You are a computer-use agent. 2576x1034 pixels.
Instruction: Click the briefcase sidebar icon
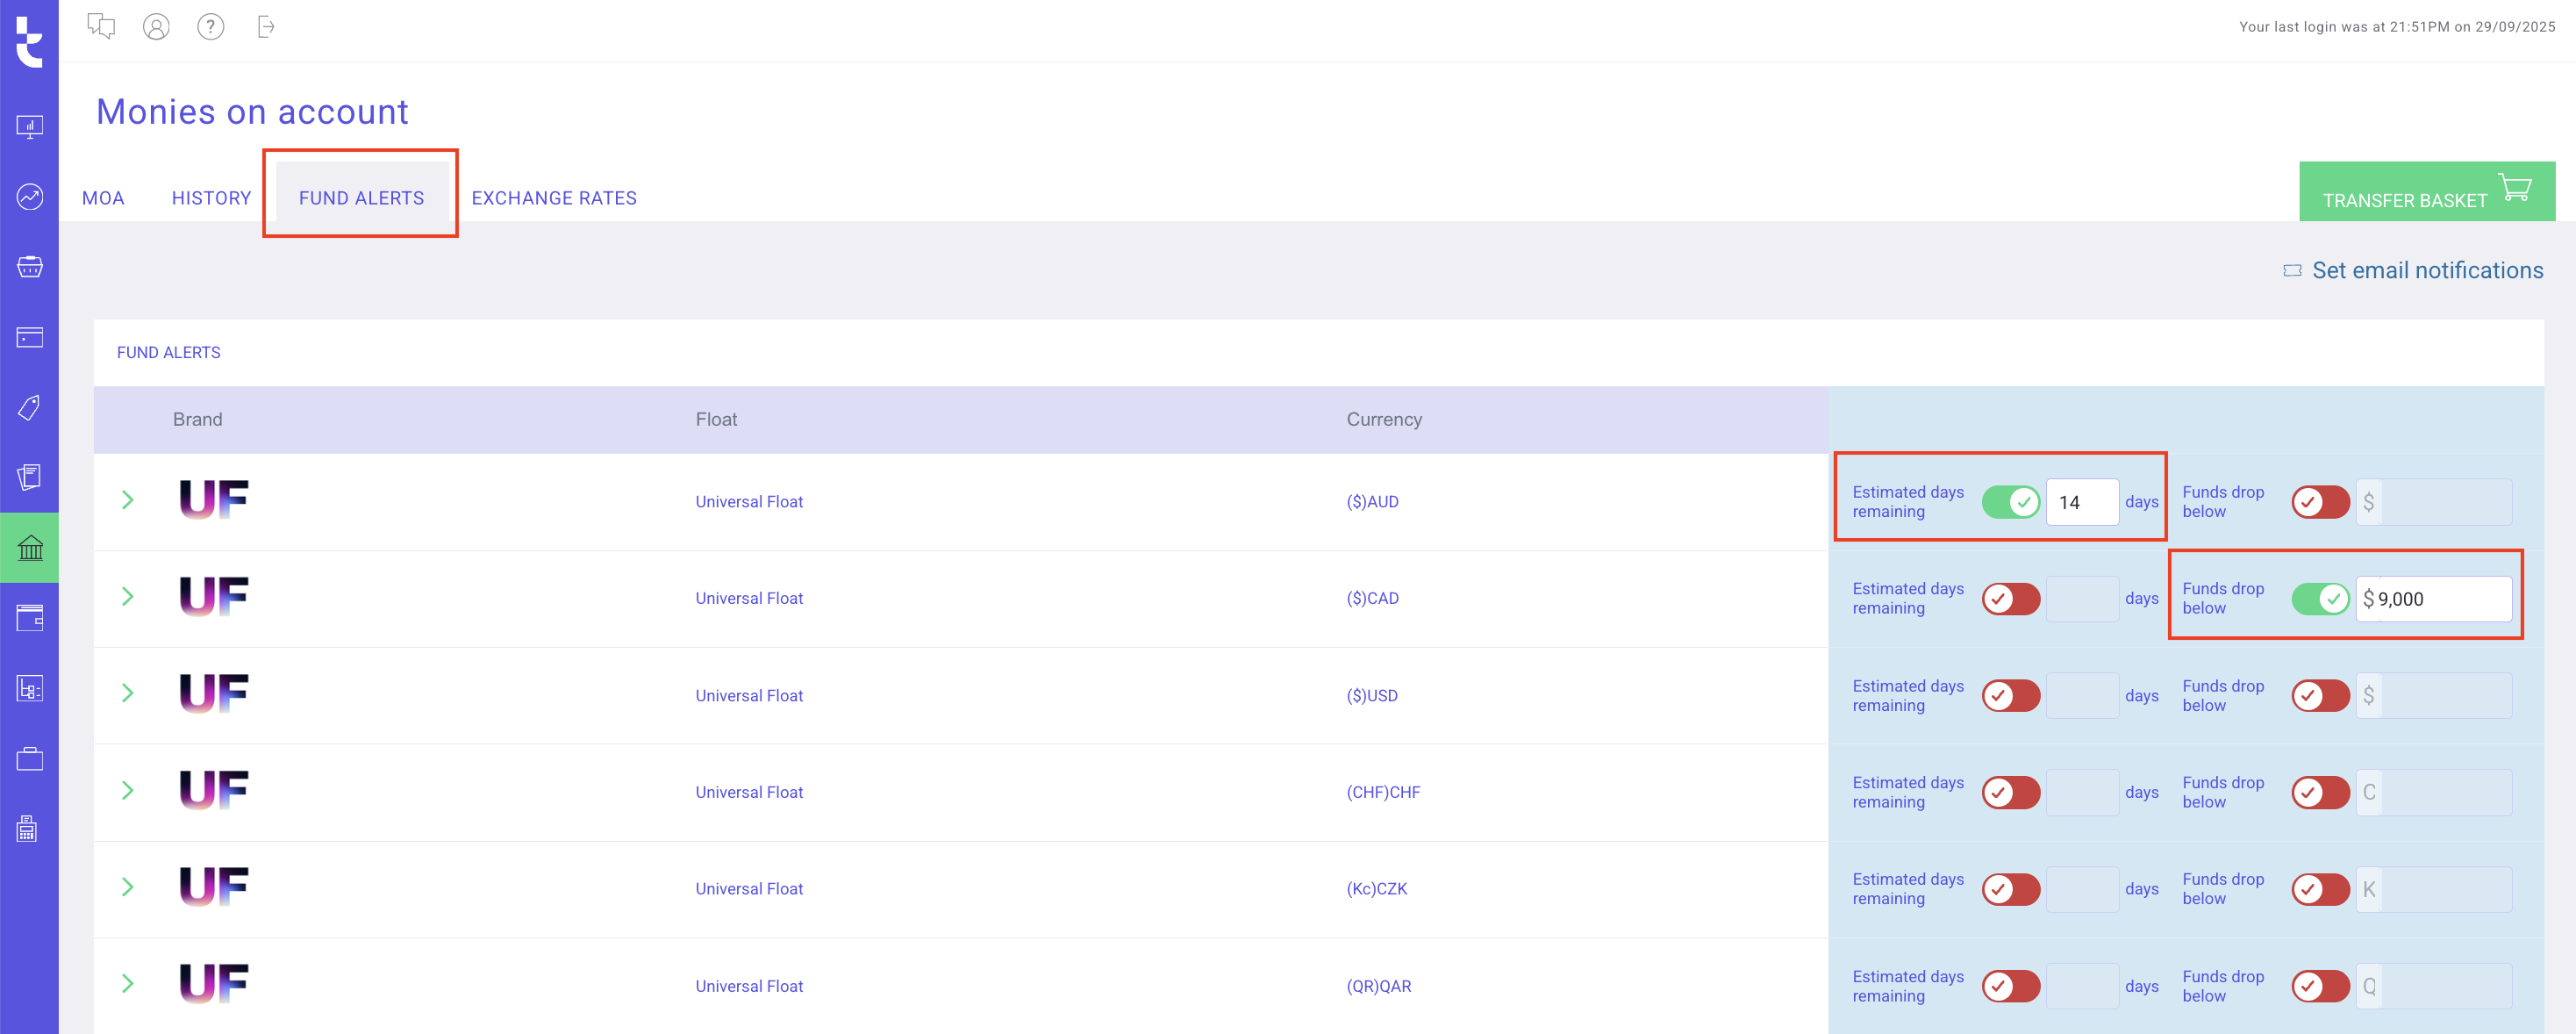30,759
